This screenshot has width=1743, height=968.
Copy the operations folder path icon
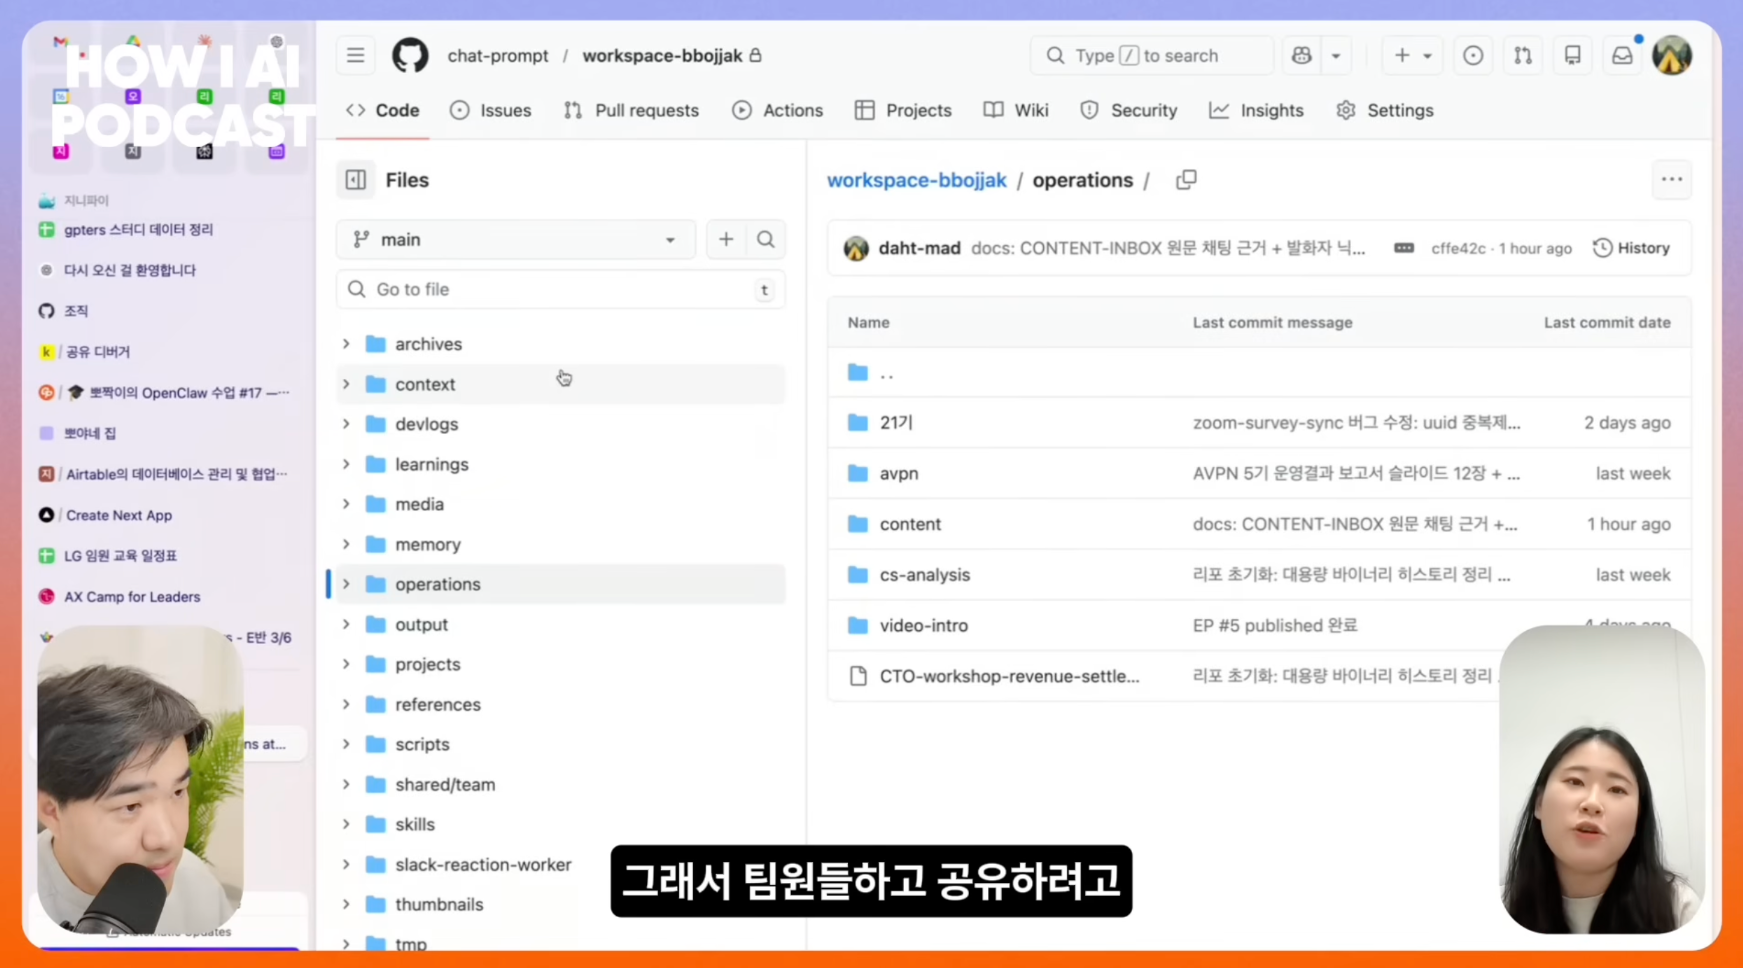pyautogui.click(x=1186, y=180)
